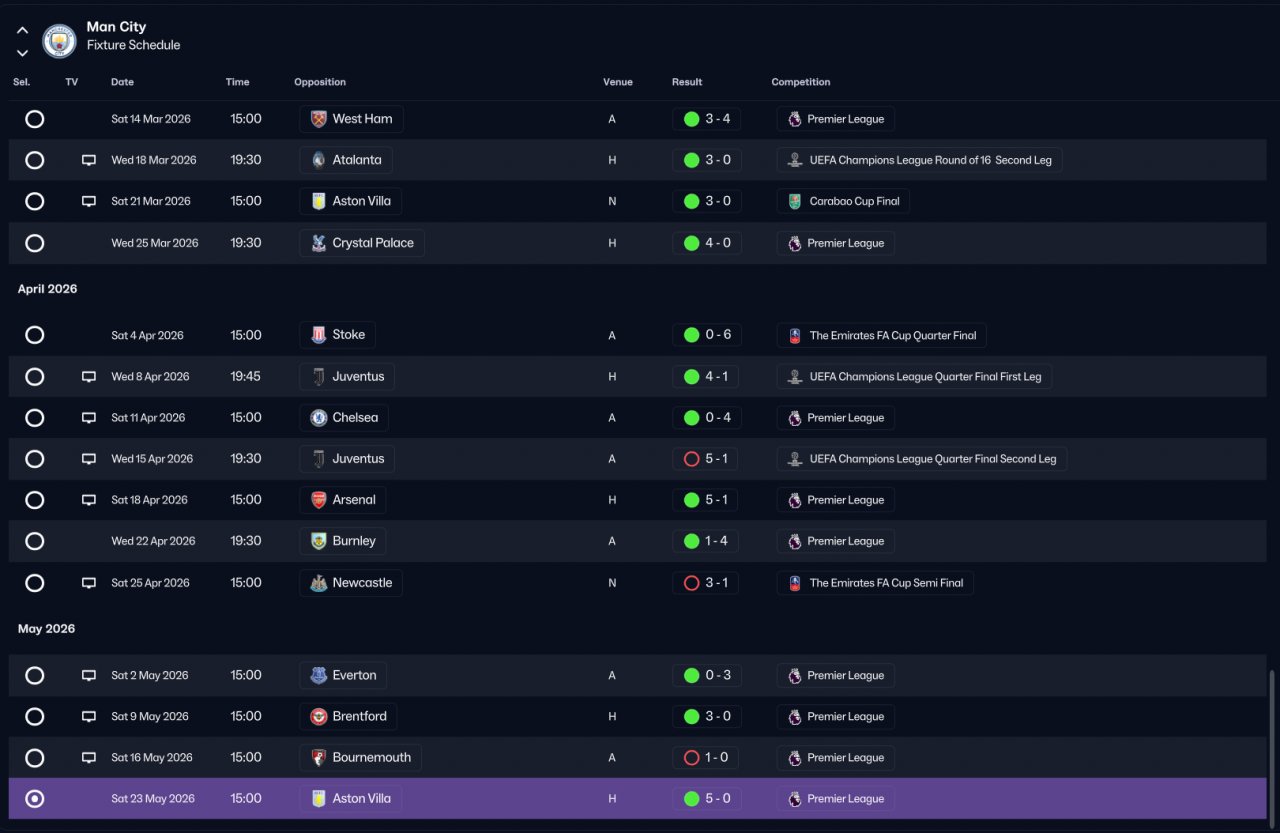Select radio button for West Ham fixture
Viewport: 1280px width, 833px height.
coord(35,119)
